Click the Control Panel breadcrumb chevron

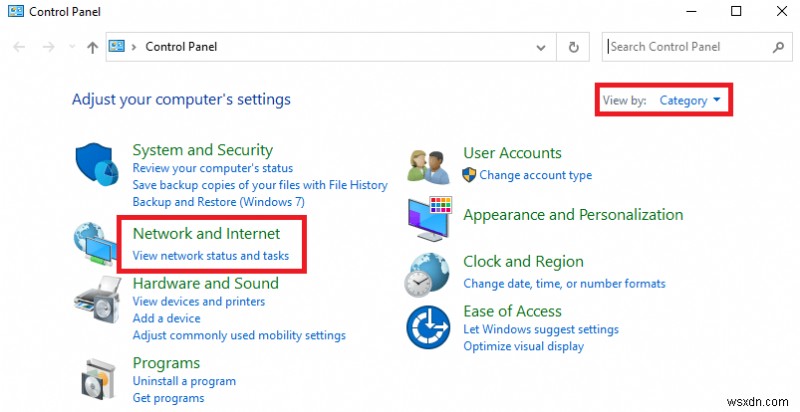(133, 47)
